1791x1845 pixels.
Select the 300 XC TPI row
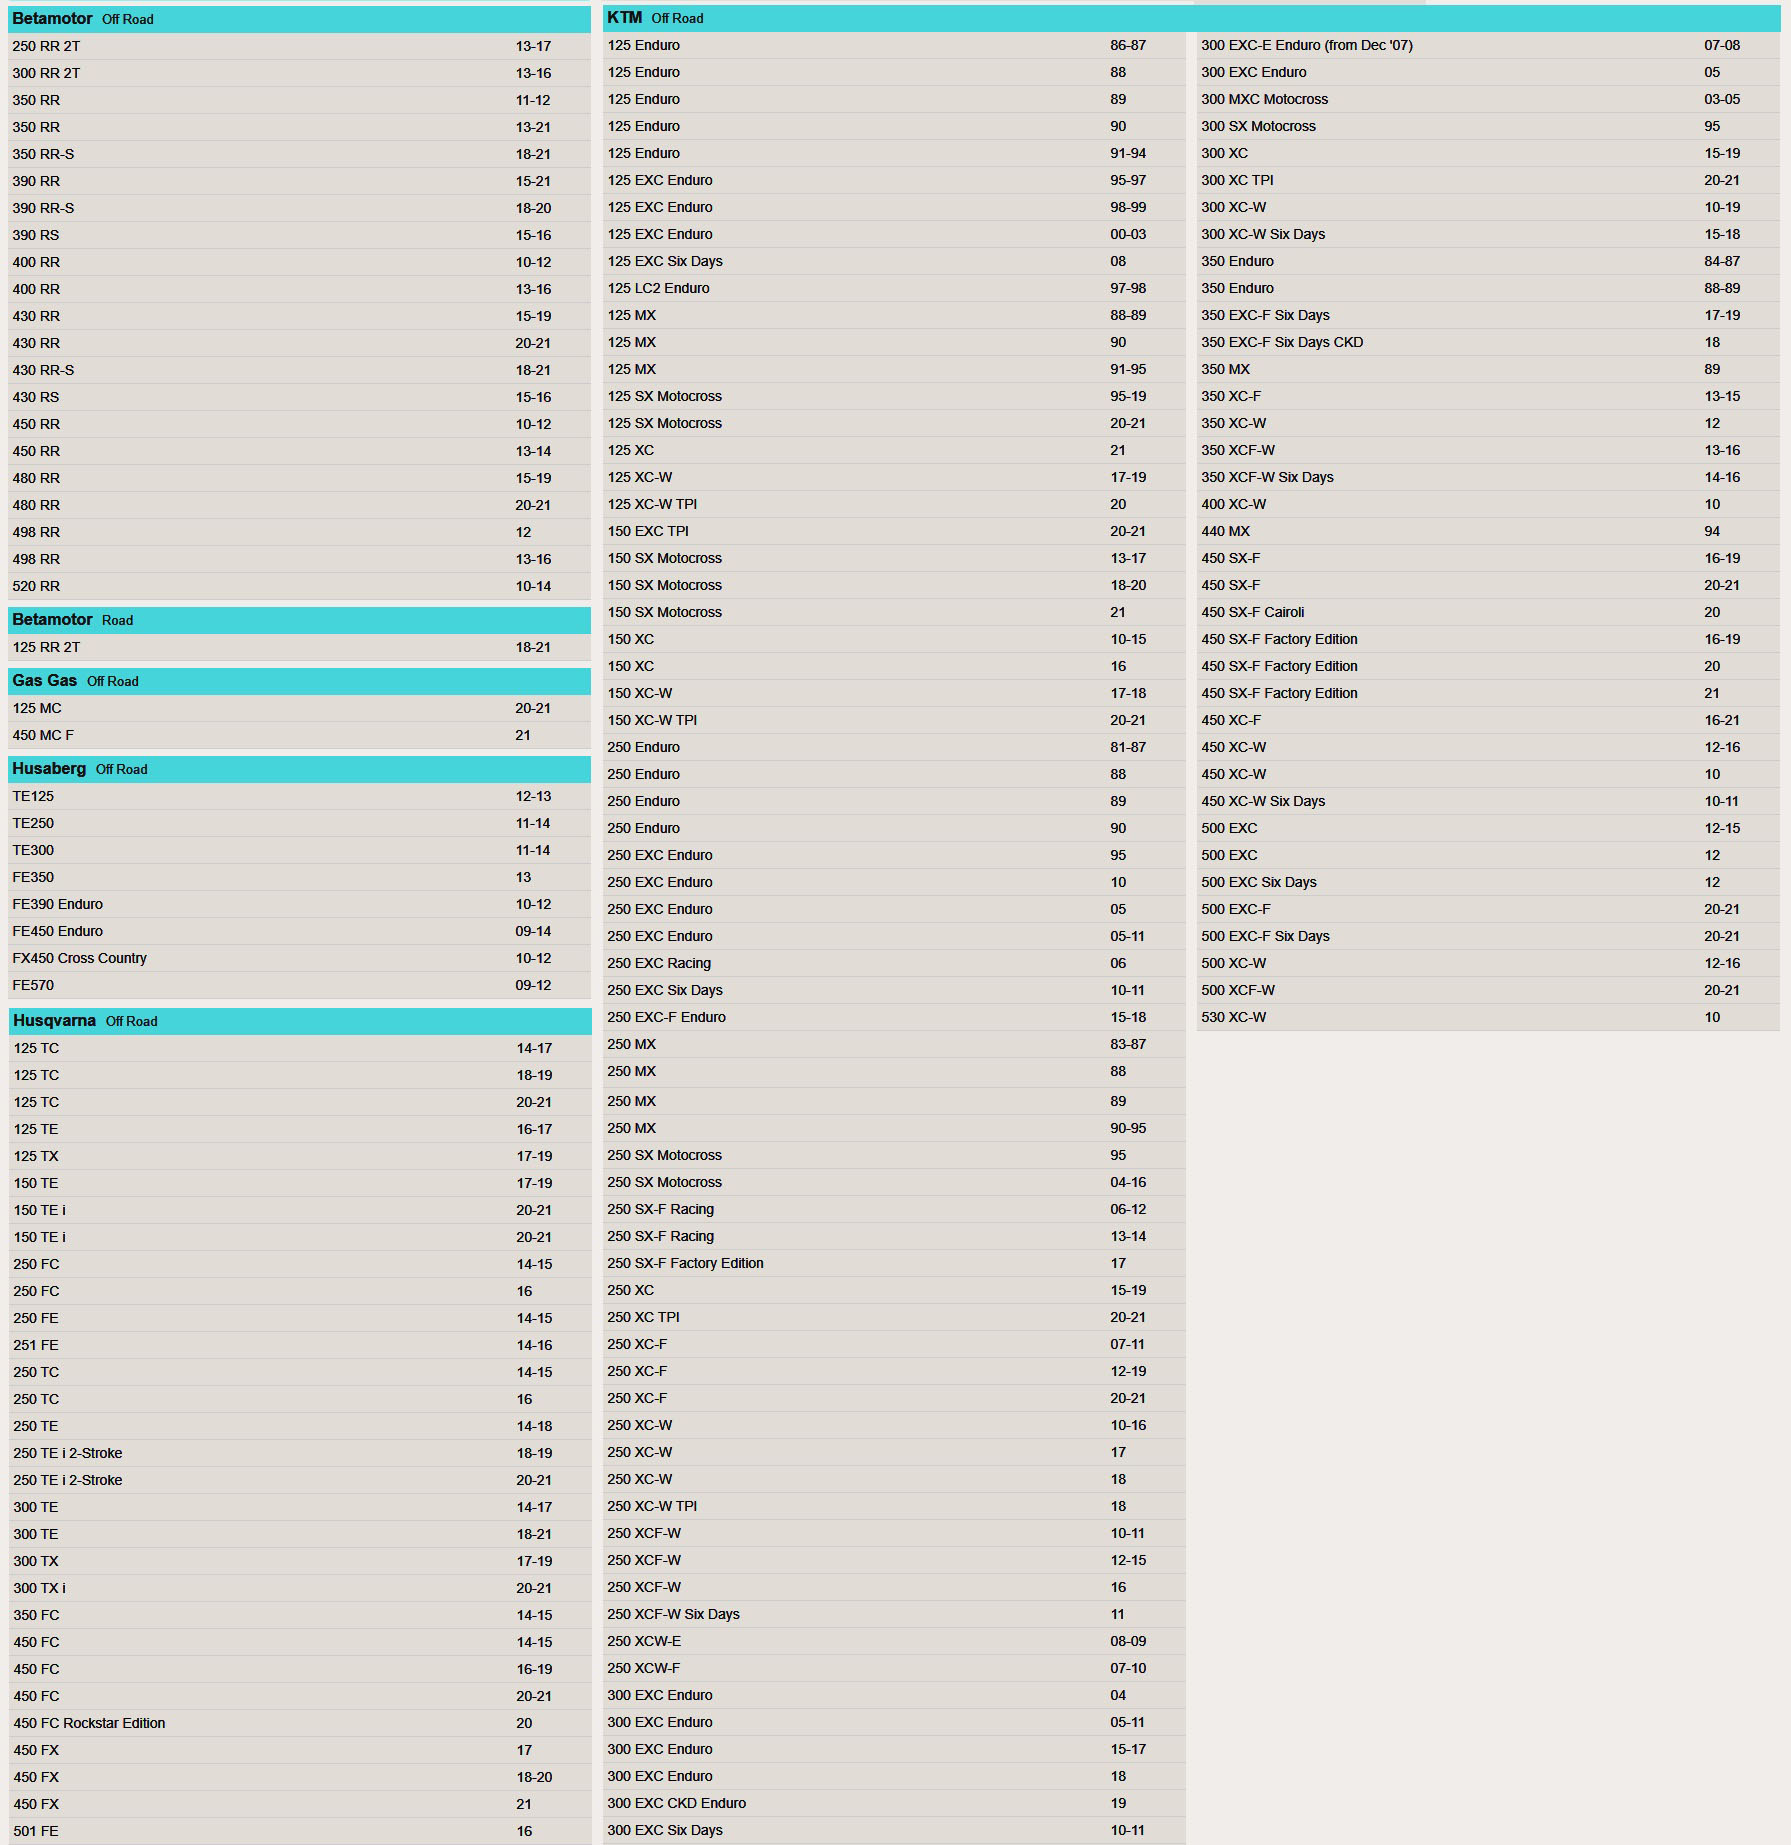click(1488, 180)
